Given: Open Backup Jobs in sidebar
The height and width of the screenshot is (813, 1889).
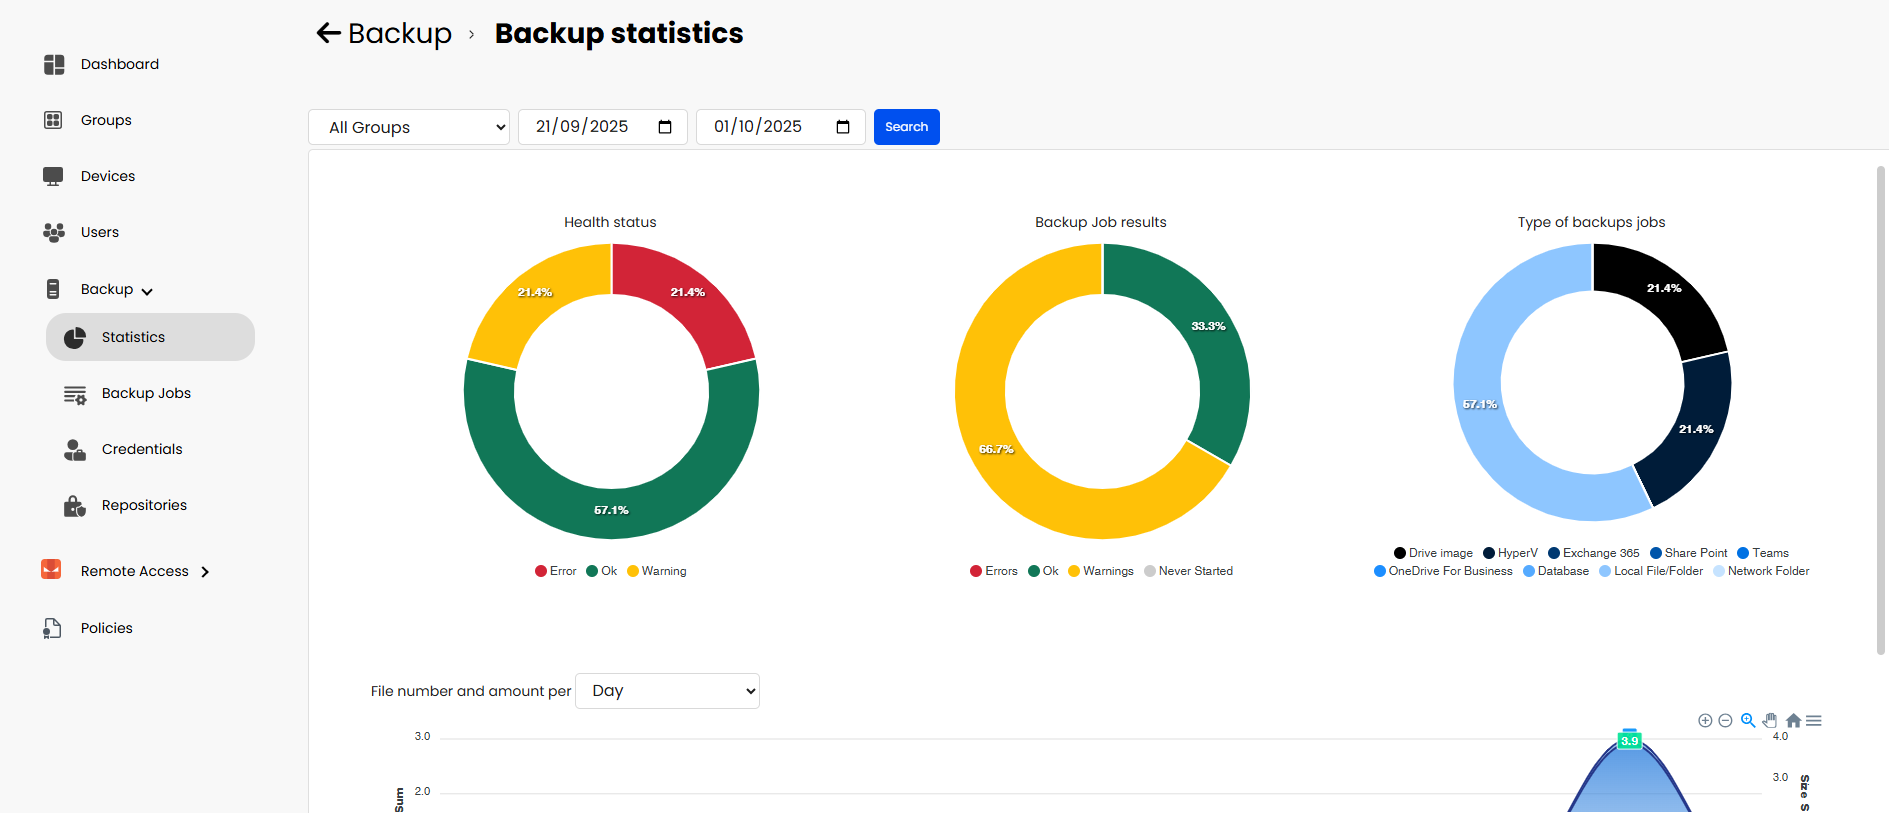Looking at the screenshot, I should coord(146,393).
